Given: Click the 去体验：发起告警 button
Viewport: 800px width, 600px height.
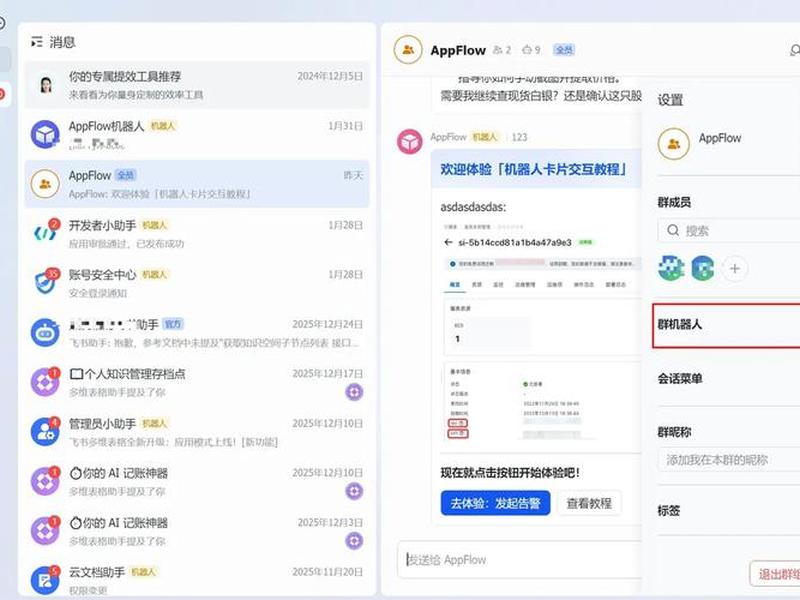Looking at the screenshot, I should point(495,503).
